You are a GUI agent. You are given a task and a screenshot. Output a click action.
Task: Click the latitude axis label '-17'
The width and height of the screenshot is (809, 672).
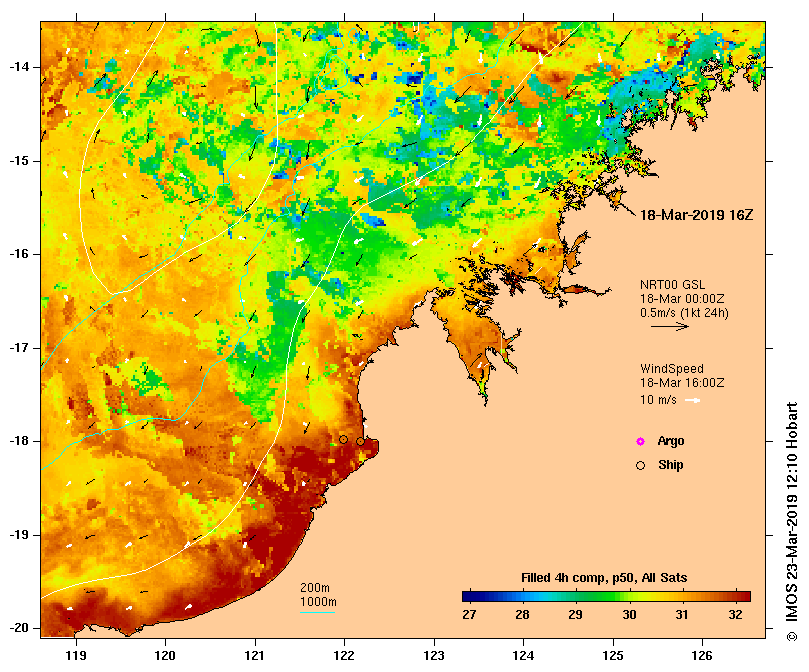(x=19, y=348)
